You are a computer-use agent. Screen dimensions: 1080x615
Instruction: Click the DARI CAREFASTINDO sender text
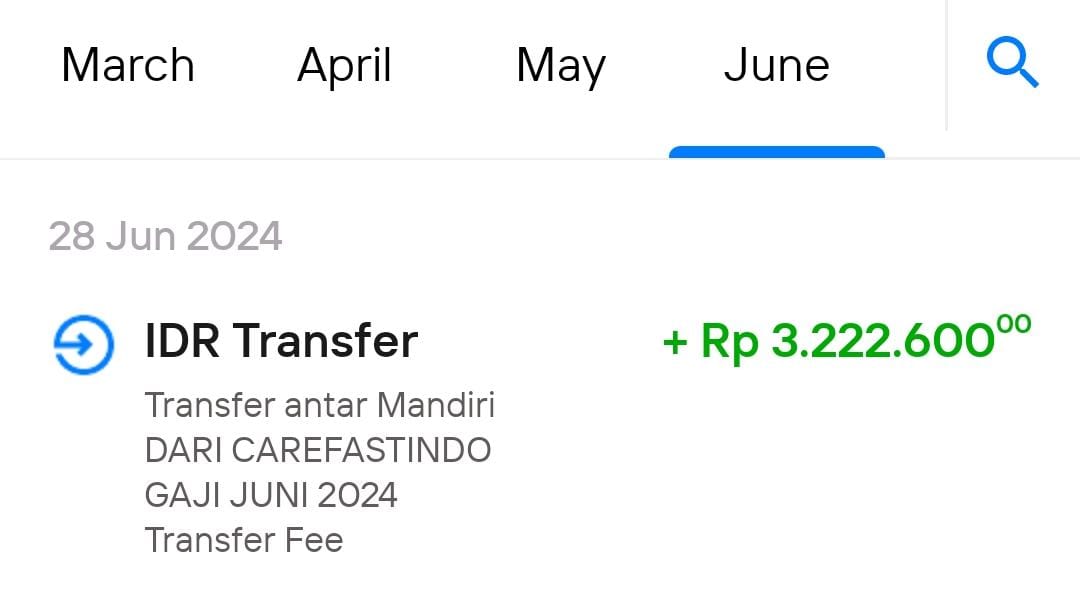click(318, 450)
